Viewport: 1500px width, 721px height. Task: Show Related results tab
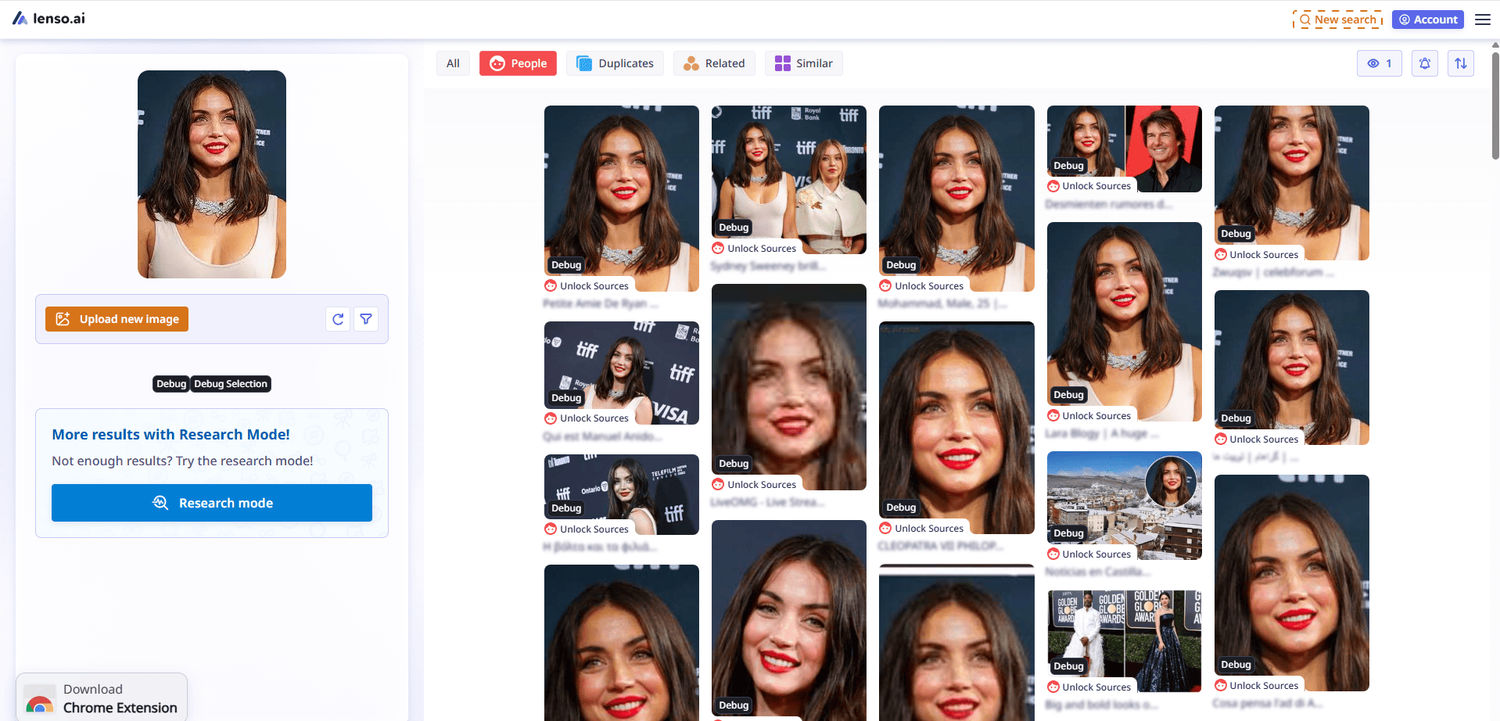click(714, 63)
